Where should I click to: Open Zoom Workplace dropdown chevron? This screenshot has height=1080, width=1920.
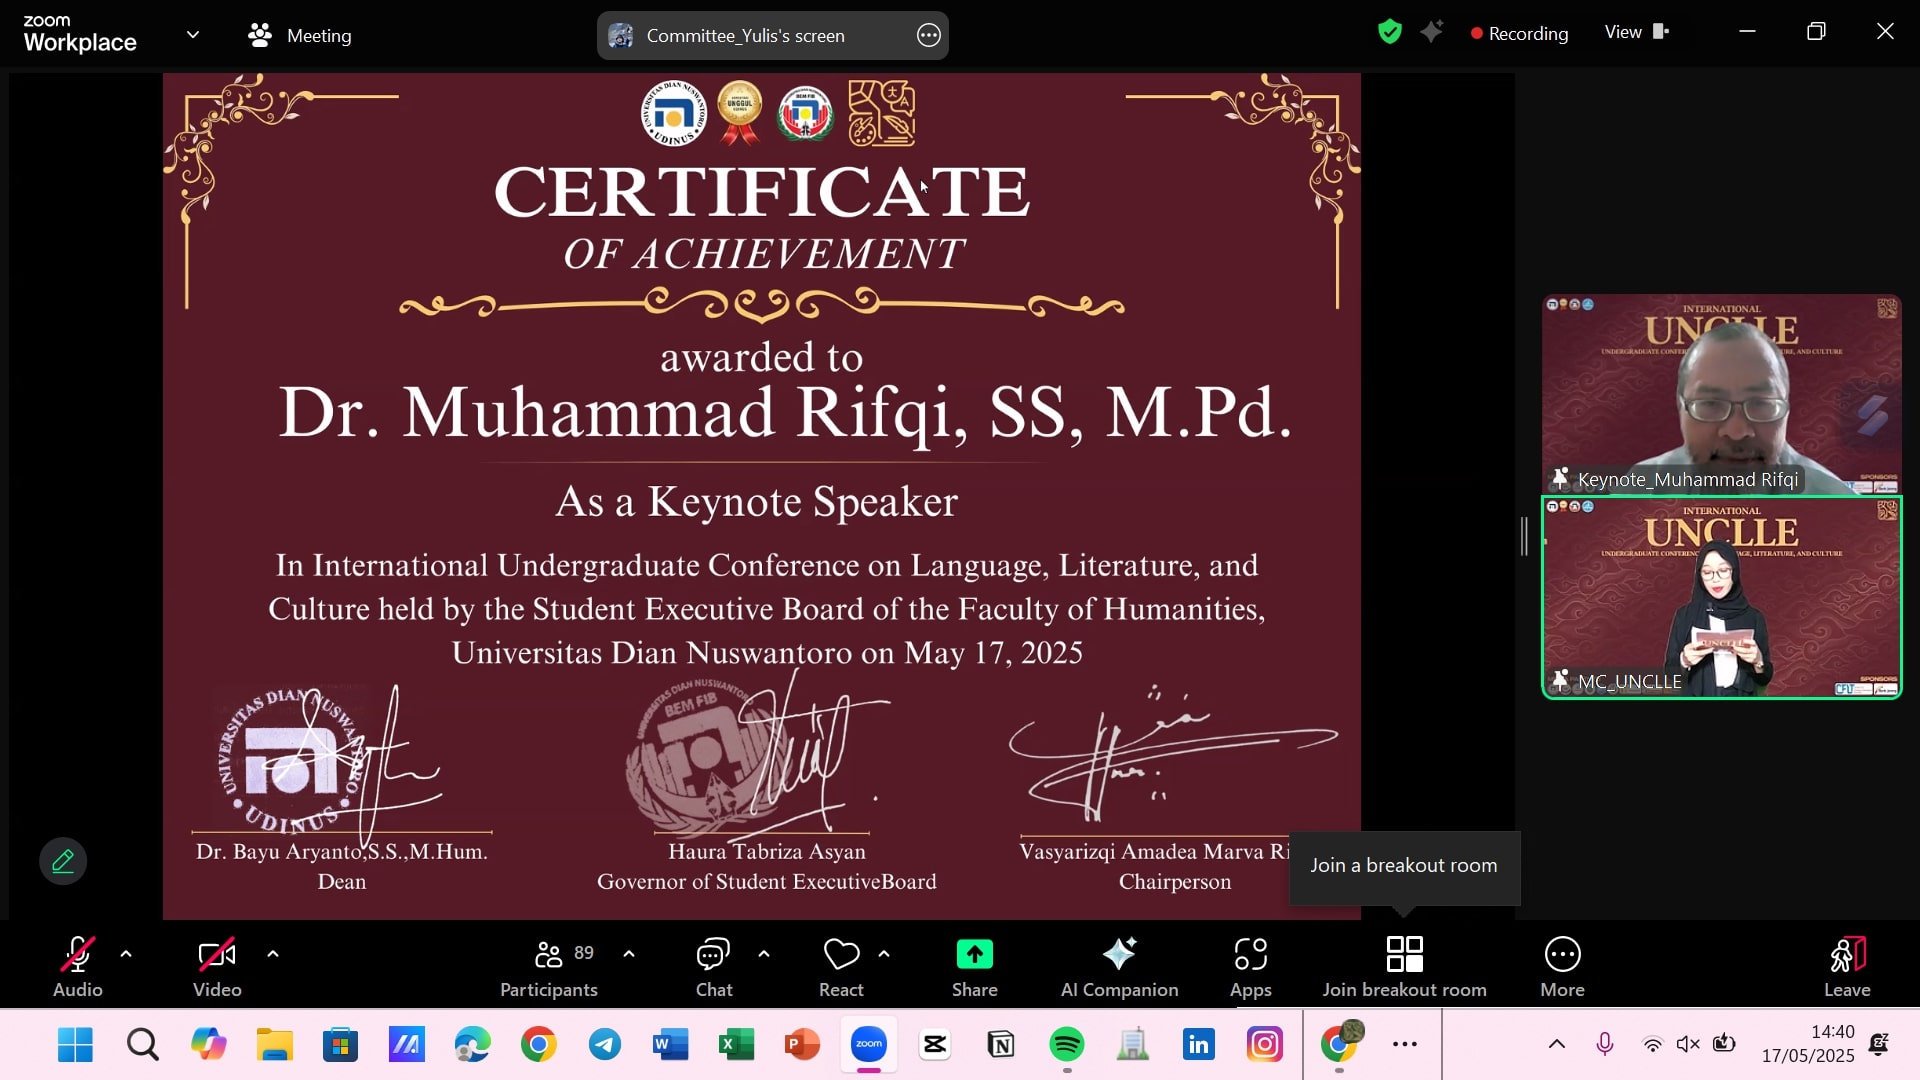[x=193, y=35]
